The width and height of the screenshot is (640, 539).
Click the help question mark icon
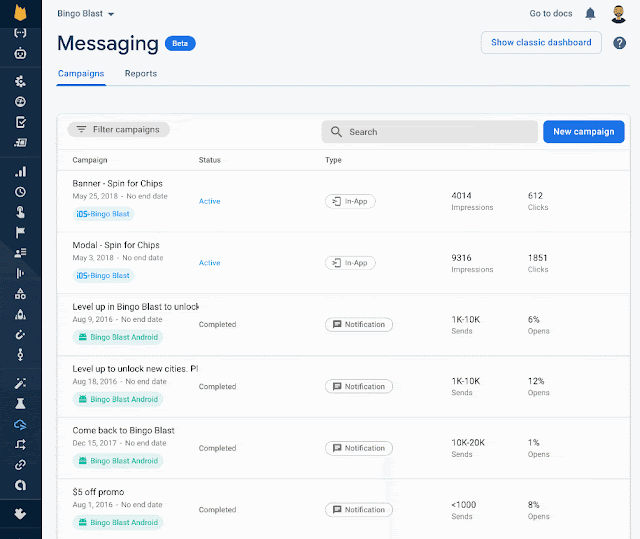[x=619, y=43]
